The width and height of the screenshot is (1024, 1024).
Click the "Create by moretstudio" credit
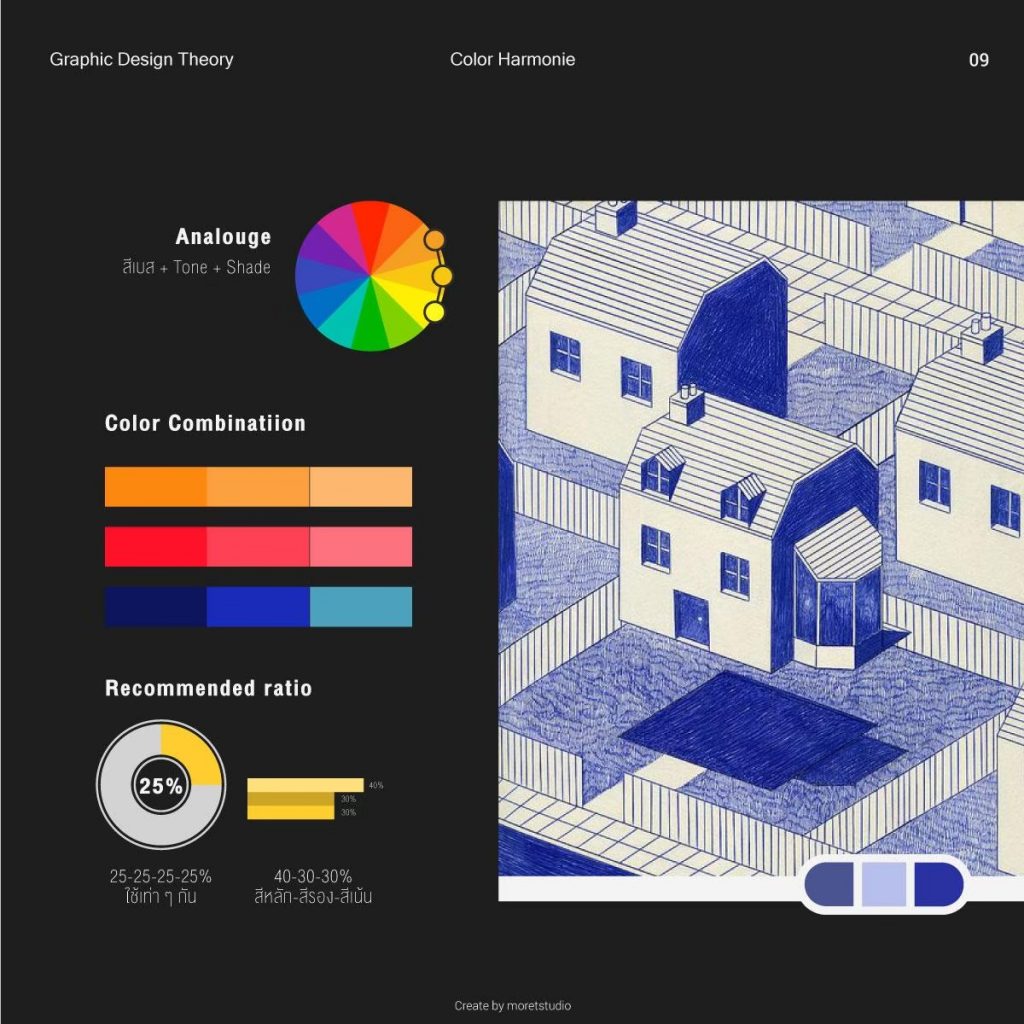tap(512, 1006)
